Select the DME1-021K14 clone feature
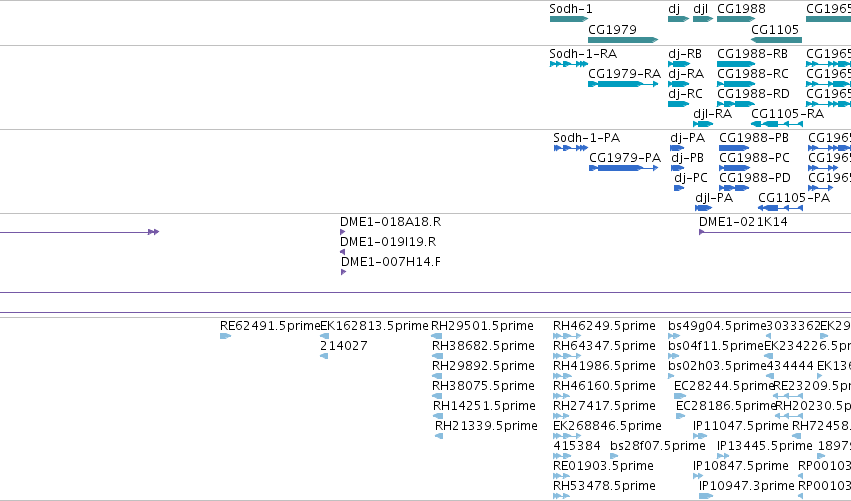Image resolution: width=851 pixels, height=501 pixels. 775,232
